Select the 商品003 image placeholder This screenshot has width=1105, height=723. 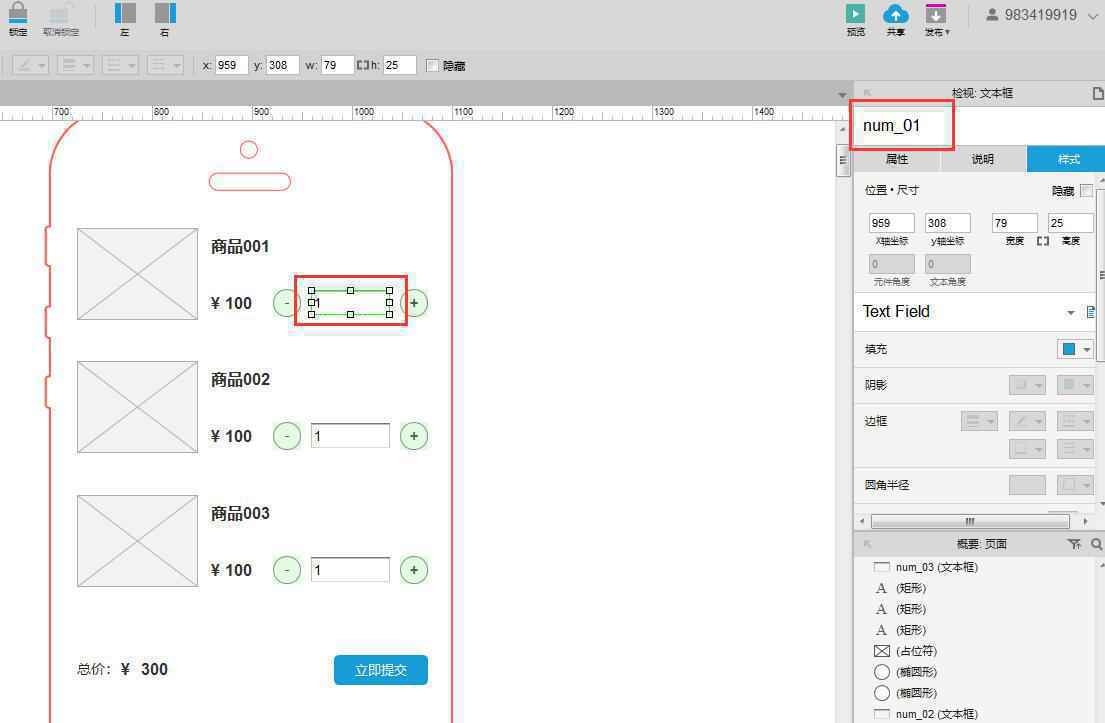[x=137, y=541]
